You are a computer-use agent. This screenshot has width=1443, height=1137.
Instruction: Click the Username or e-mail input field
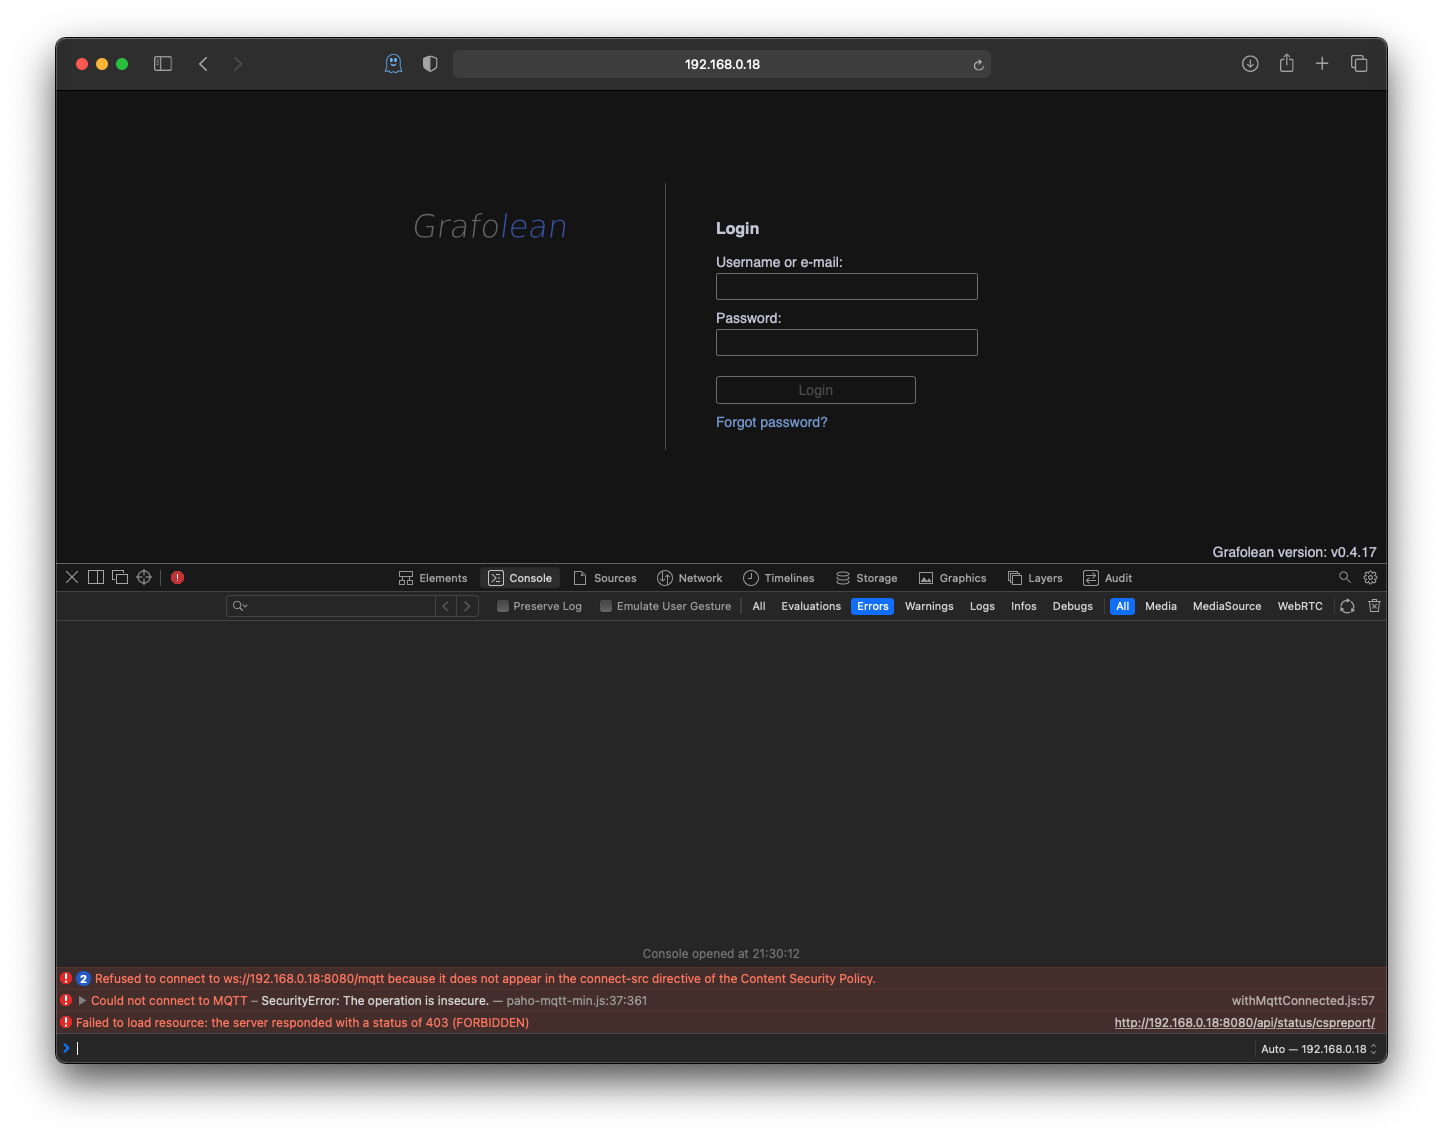pos(846,286)
